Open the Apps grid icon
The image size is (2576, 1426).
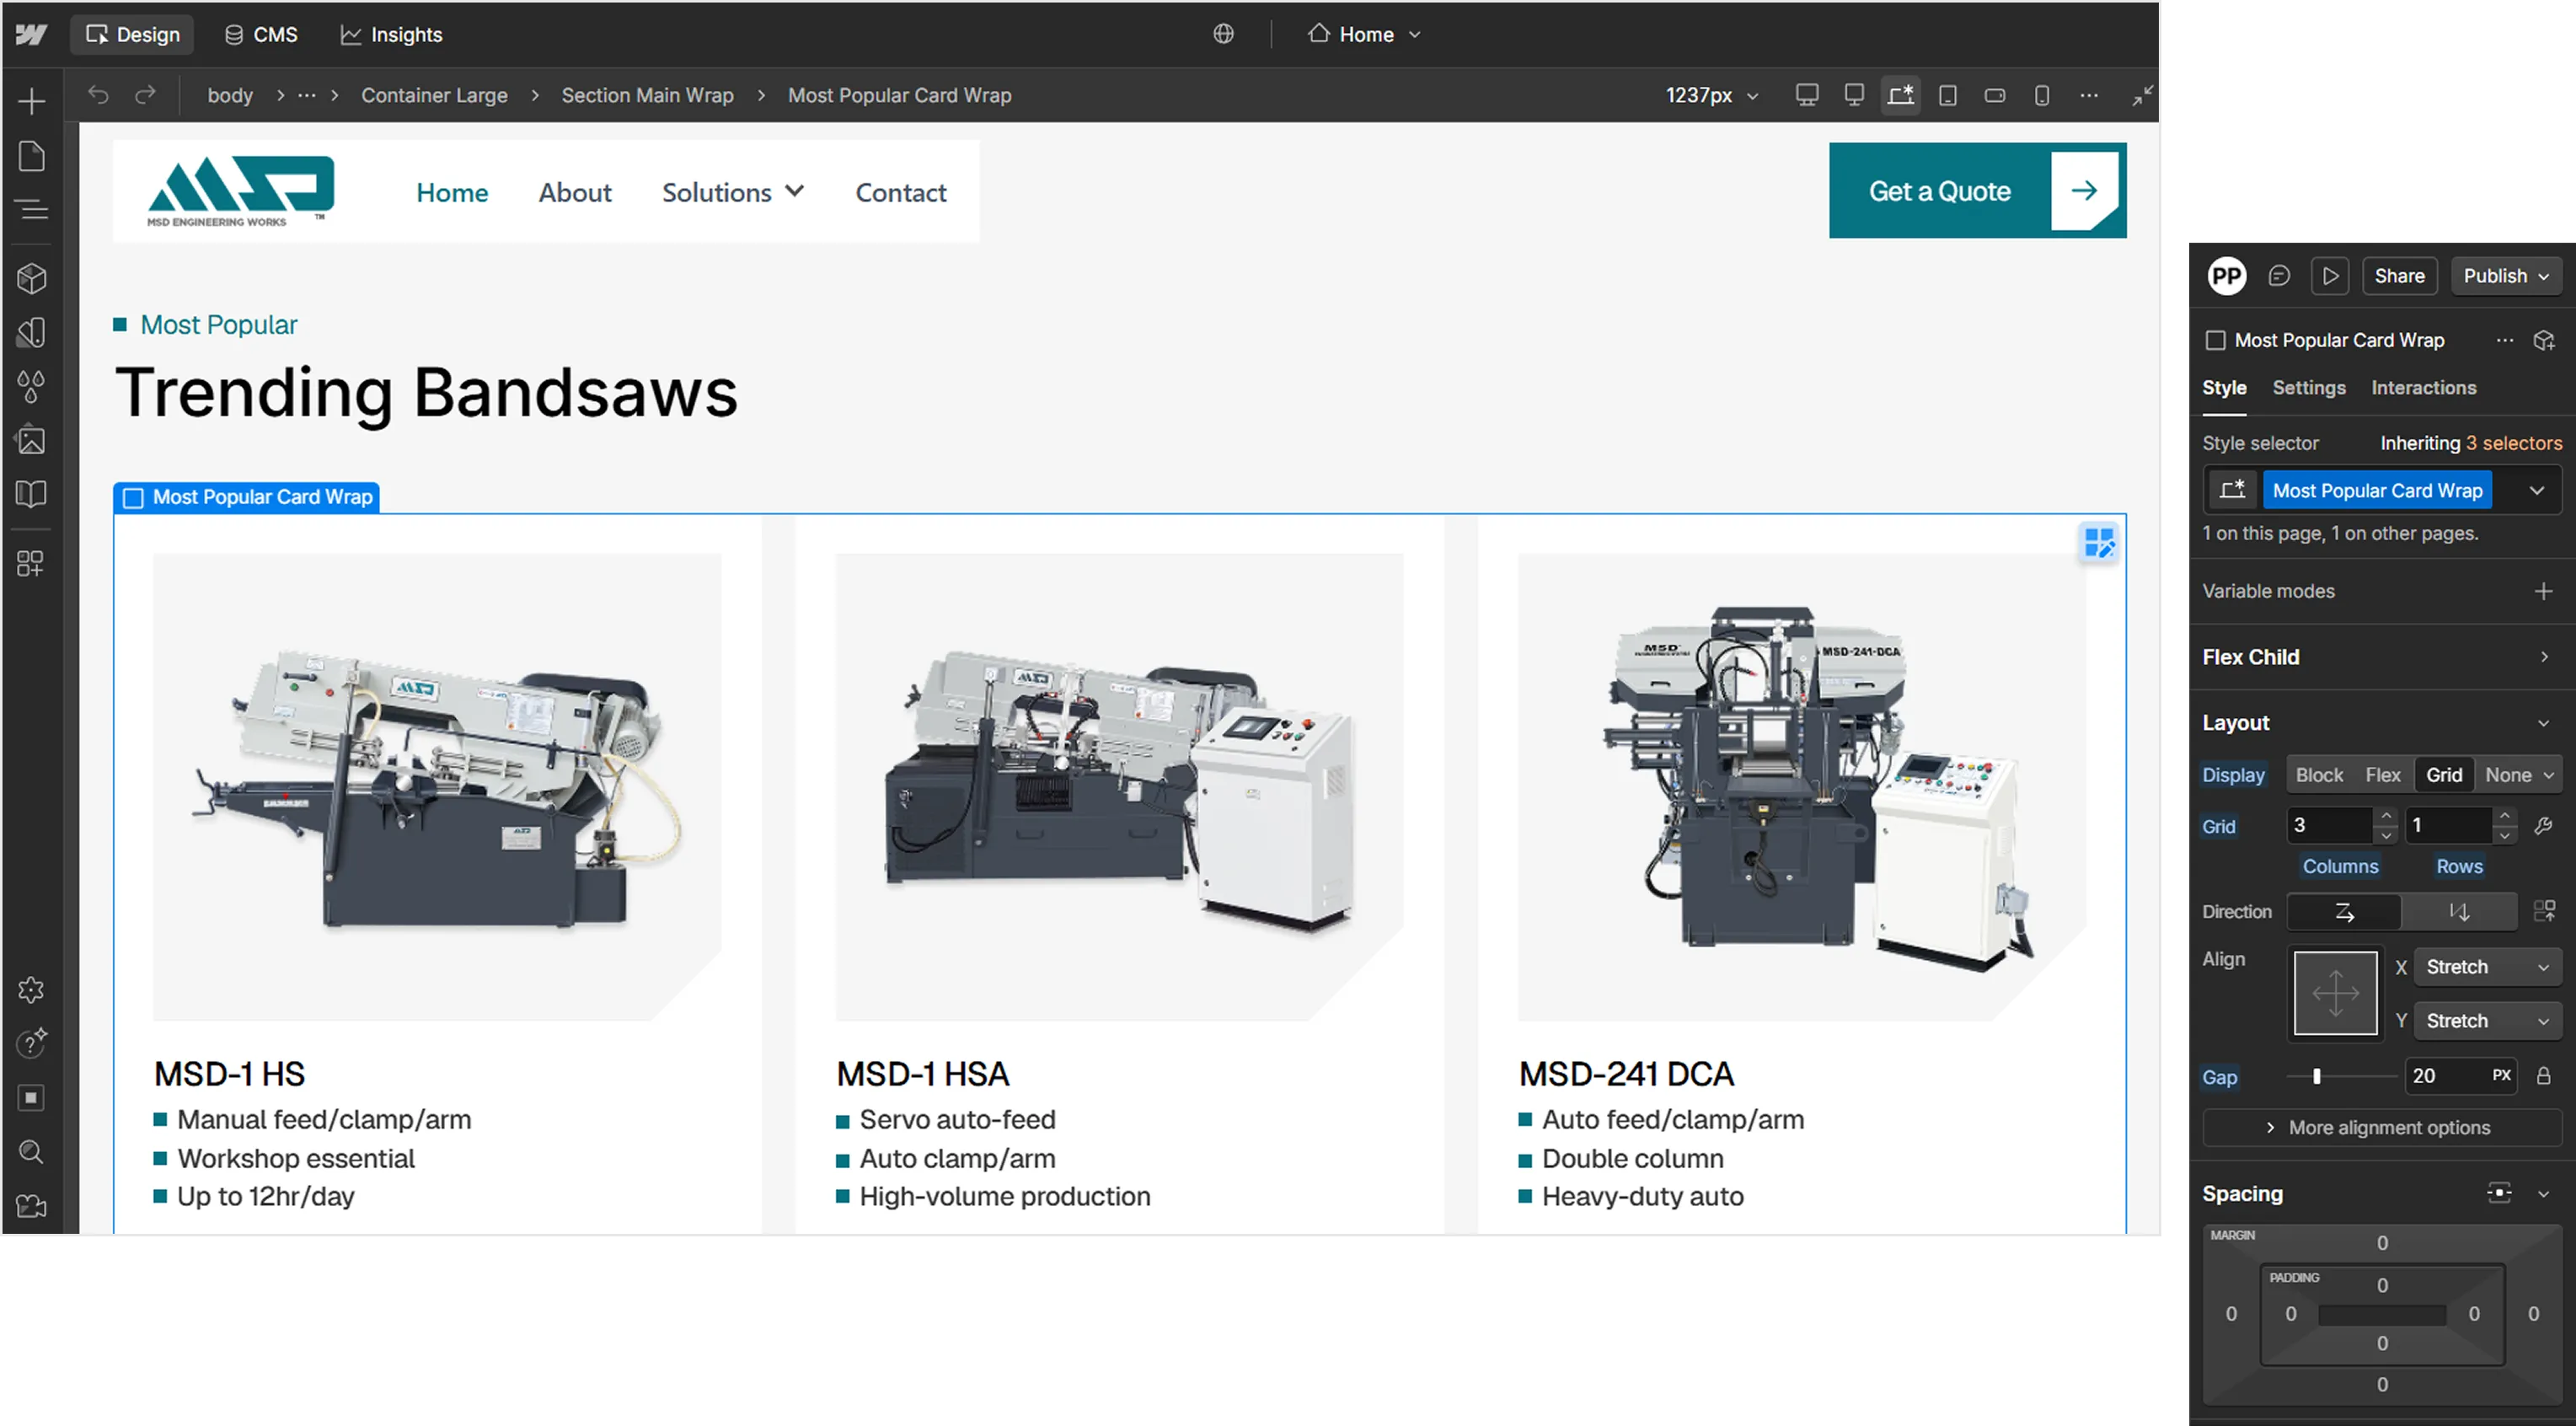(x=31, y=563)
